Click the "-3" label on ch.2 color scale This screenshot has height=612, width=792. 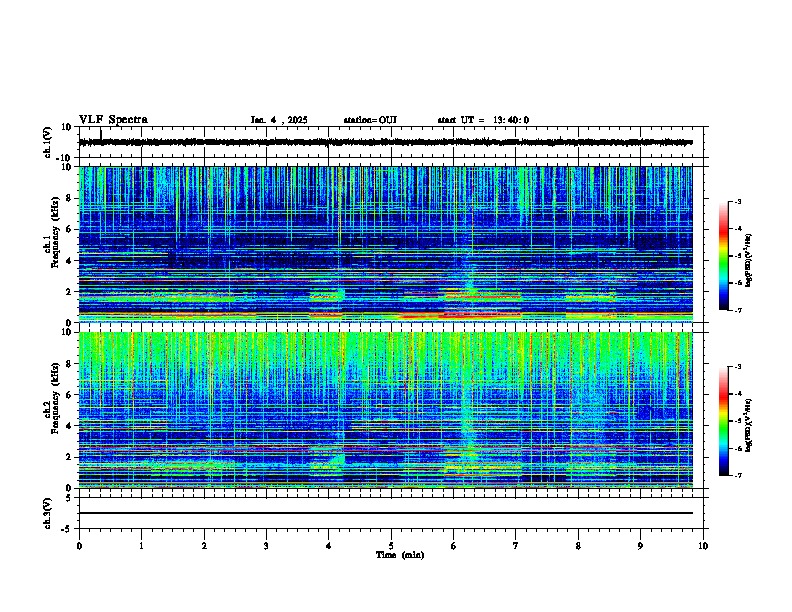[737, 367]
